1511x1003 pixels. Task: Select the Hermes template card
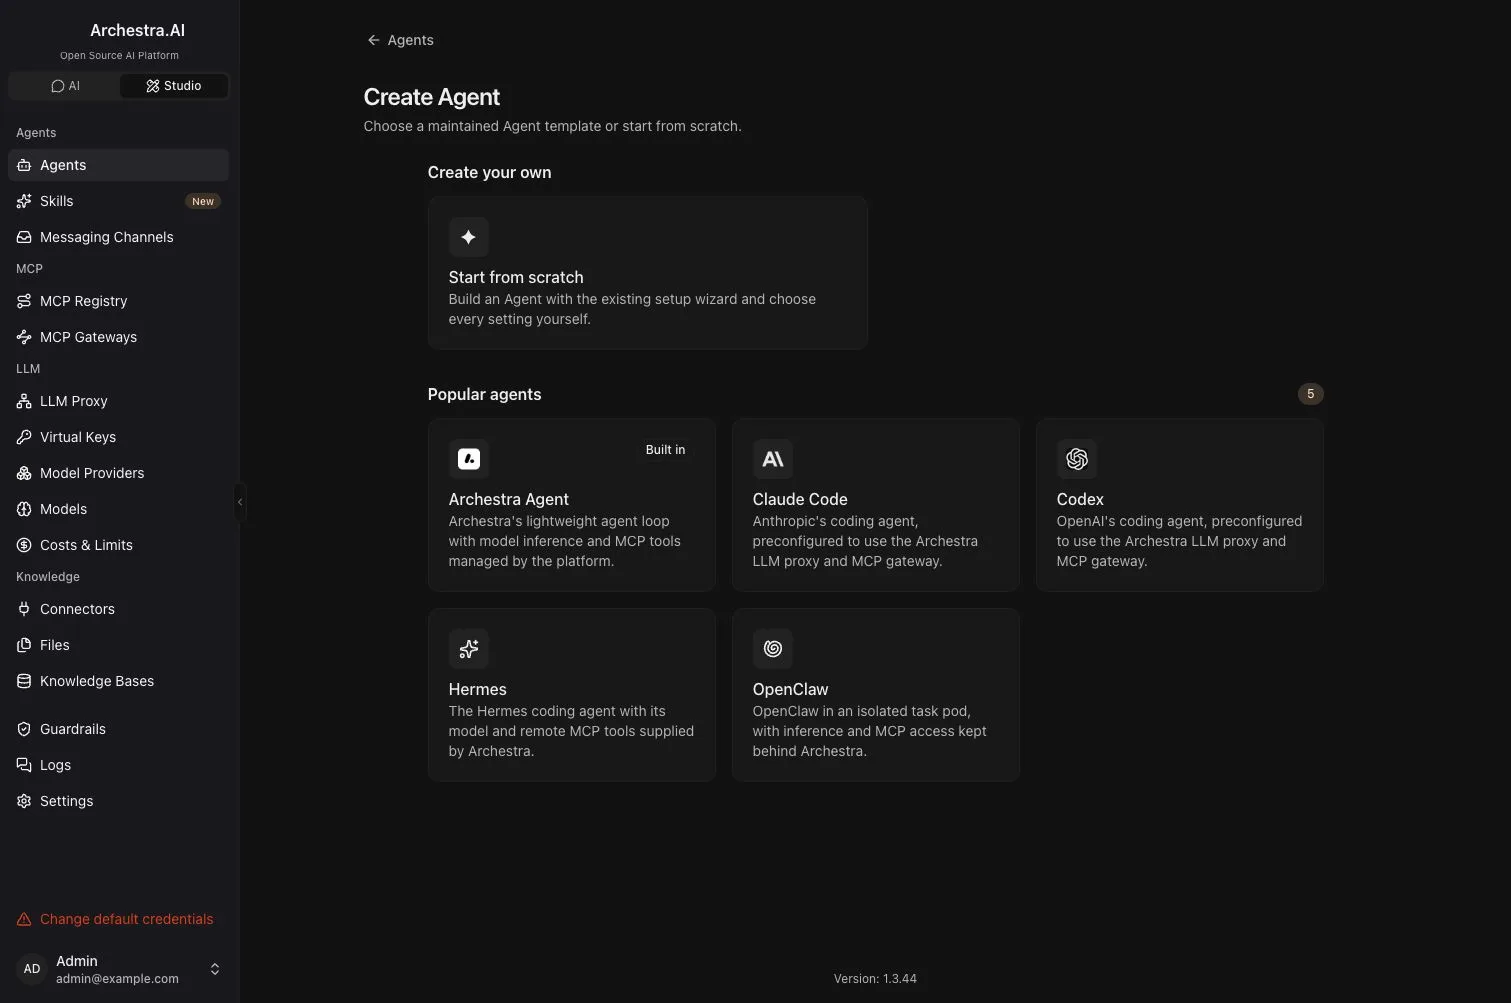[571, 695]
